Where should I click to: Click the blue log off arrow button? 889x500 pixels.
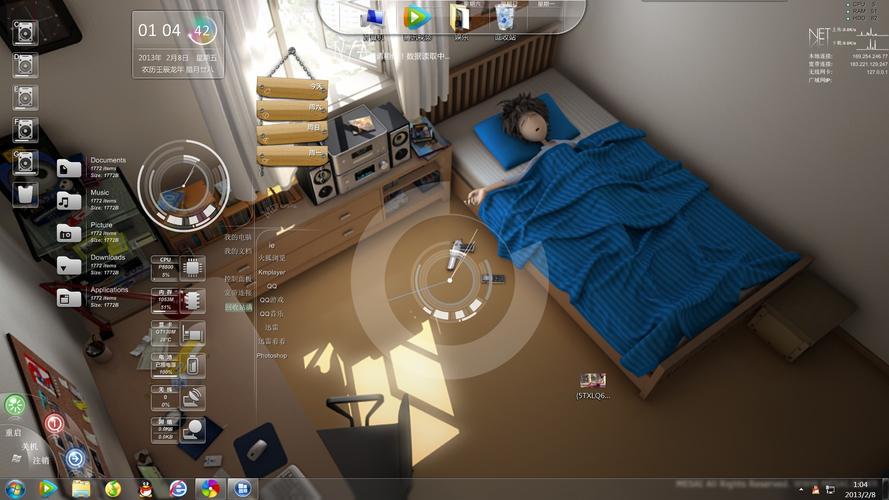pos(75,459)
